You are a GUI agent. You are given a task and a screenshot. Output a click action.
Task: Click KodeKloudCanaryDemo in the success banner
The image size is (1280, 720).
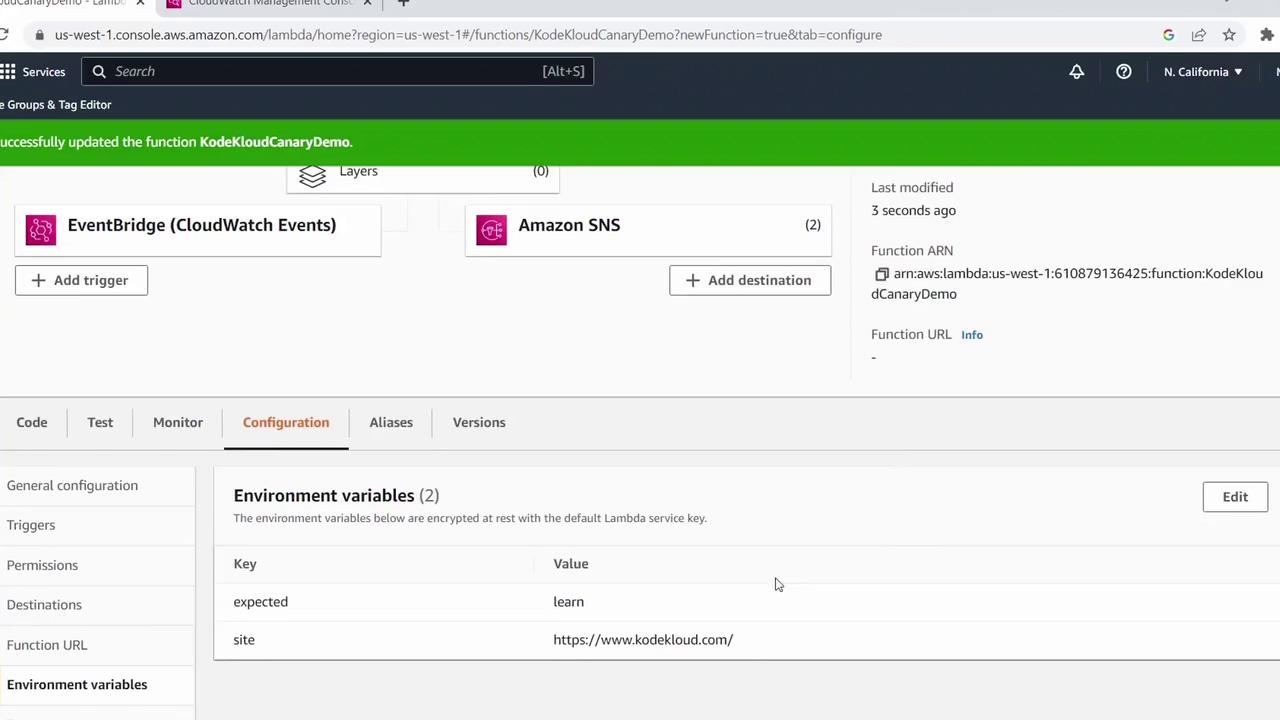click(275, 143)
